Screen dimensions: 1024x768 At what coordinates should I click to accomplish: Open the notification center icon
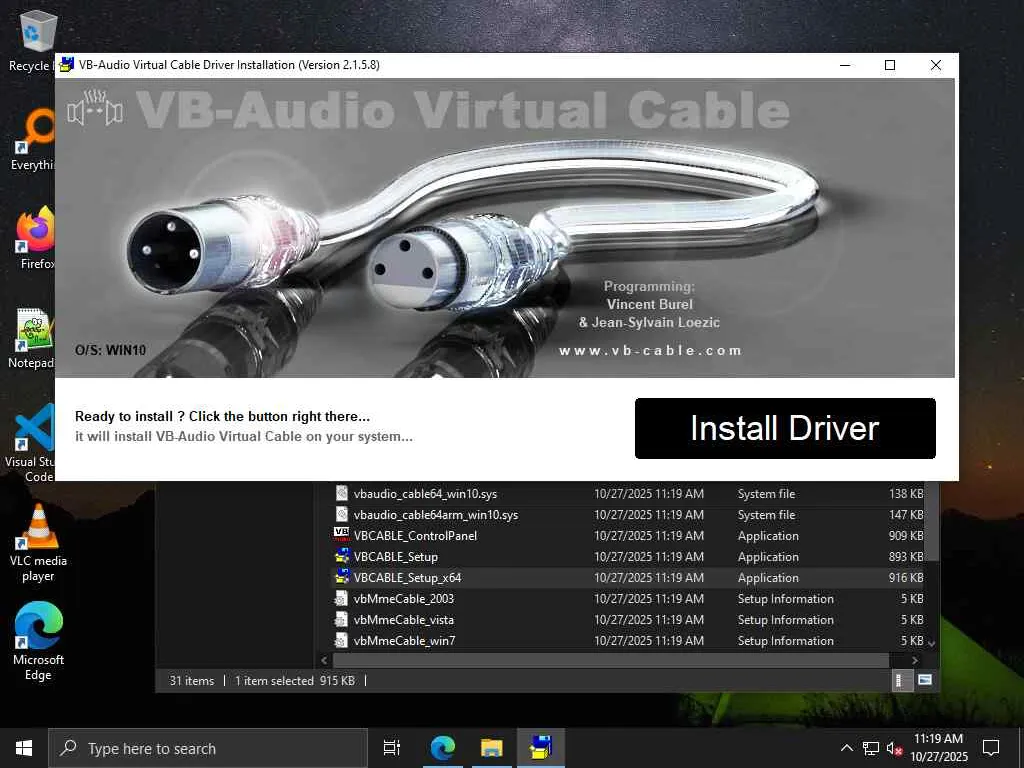tap(991, 748)
